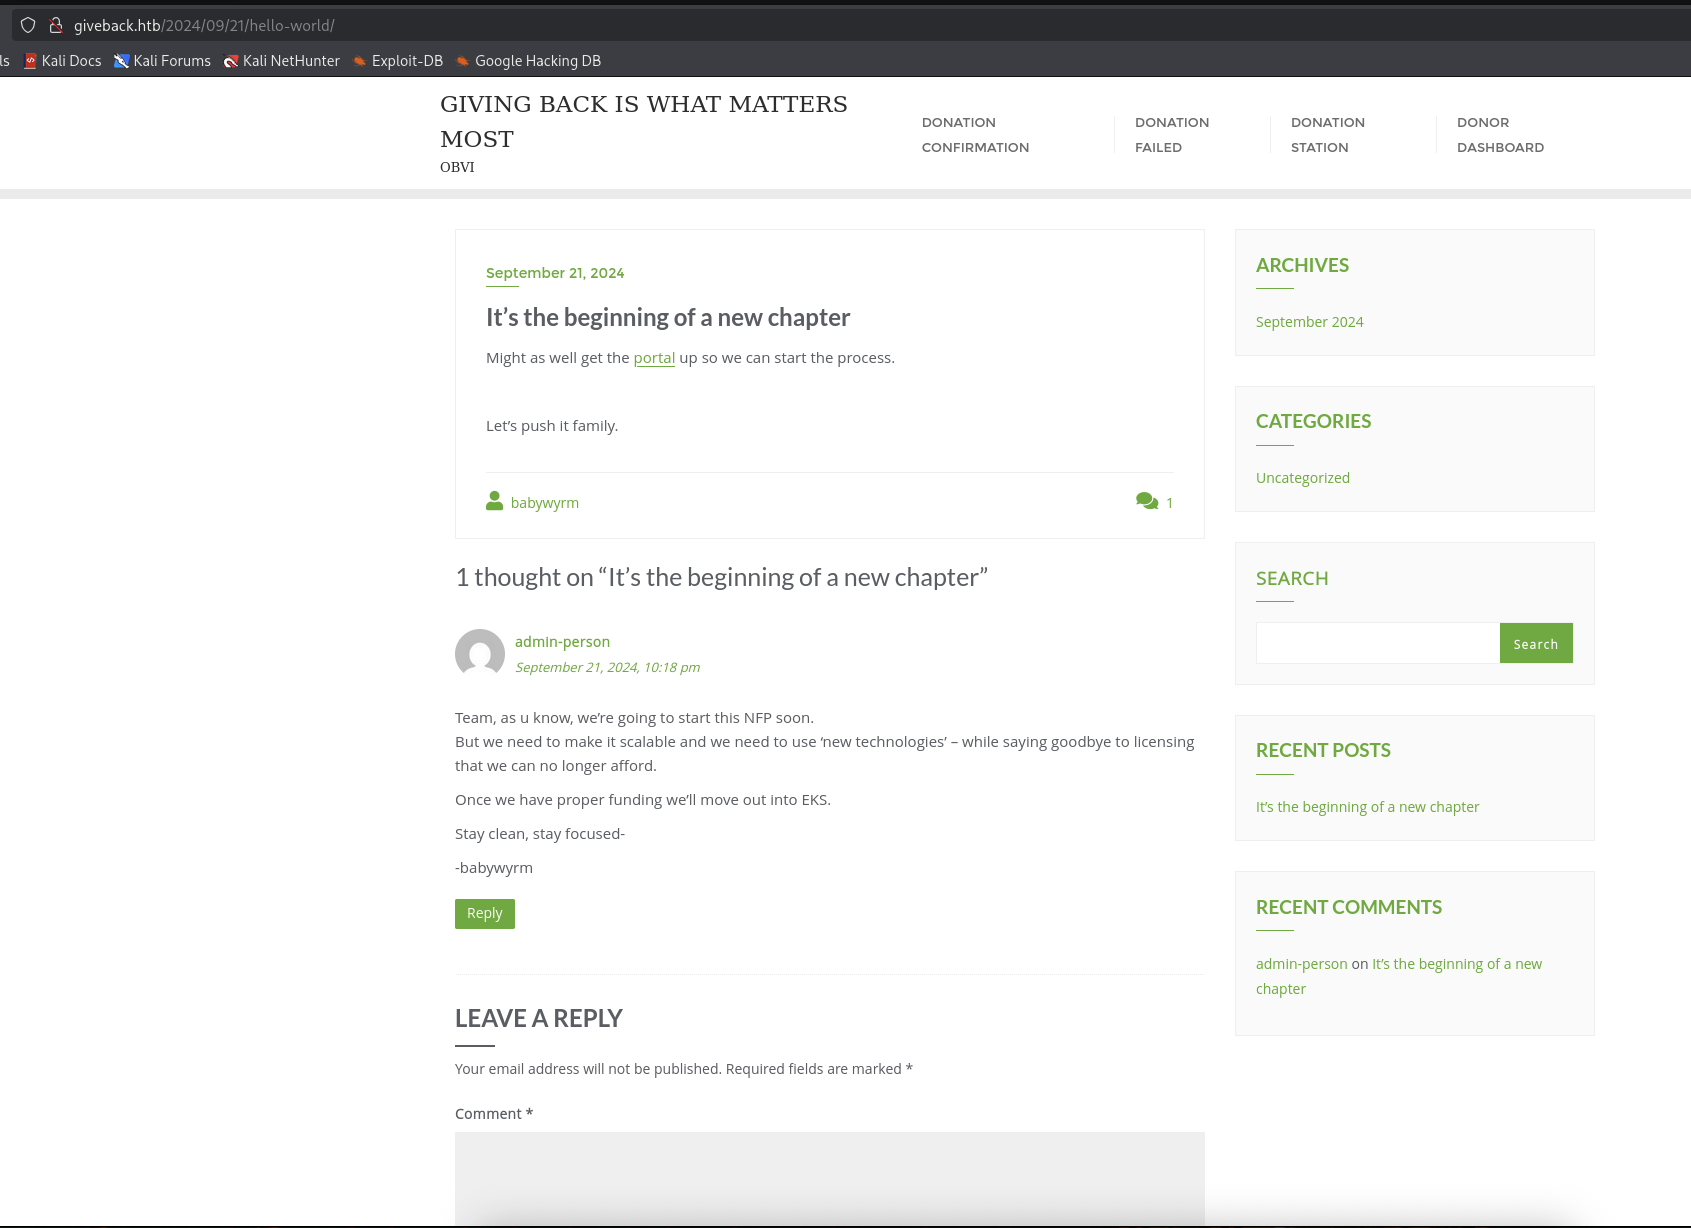Screen dimensions: 1691x1228
Task: Open the Google Hacking DB bookmark
Action: tap(528, 61)
